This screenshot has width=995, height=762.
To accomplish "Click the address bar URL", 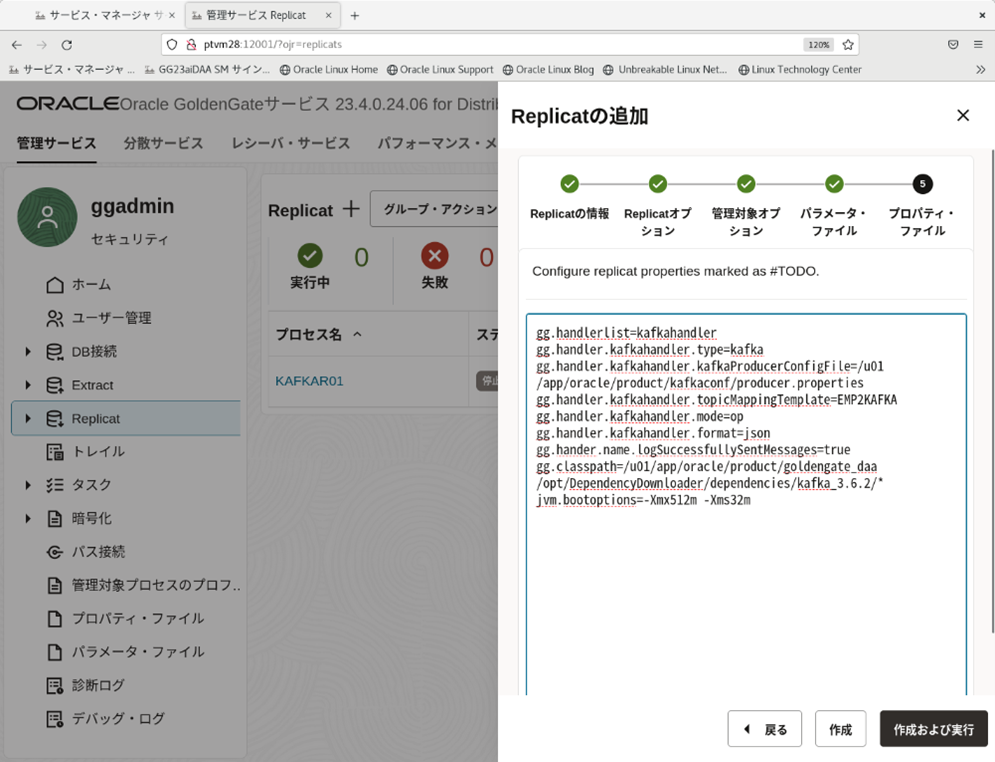I will point(273,44).
